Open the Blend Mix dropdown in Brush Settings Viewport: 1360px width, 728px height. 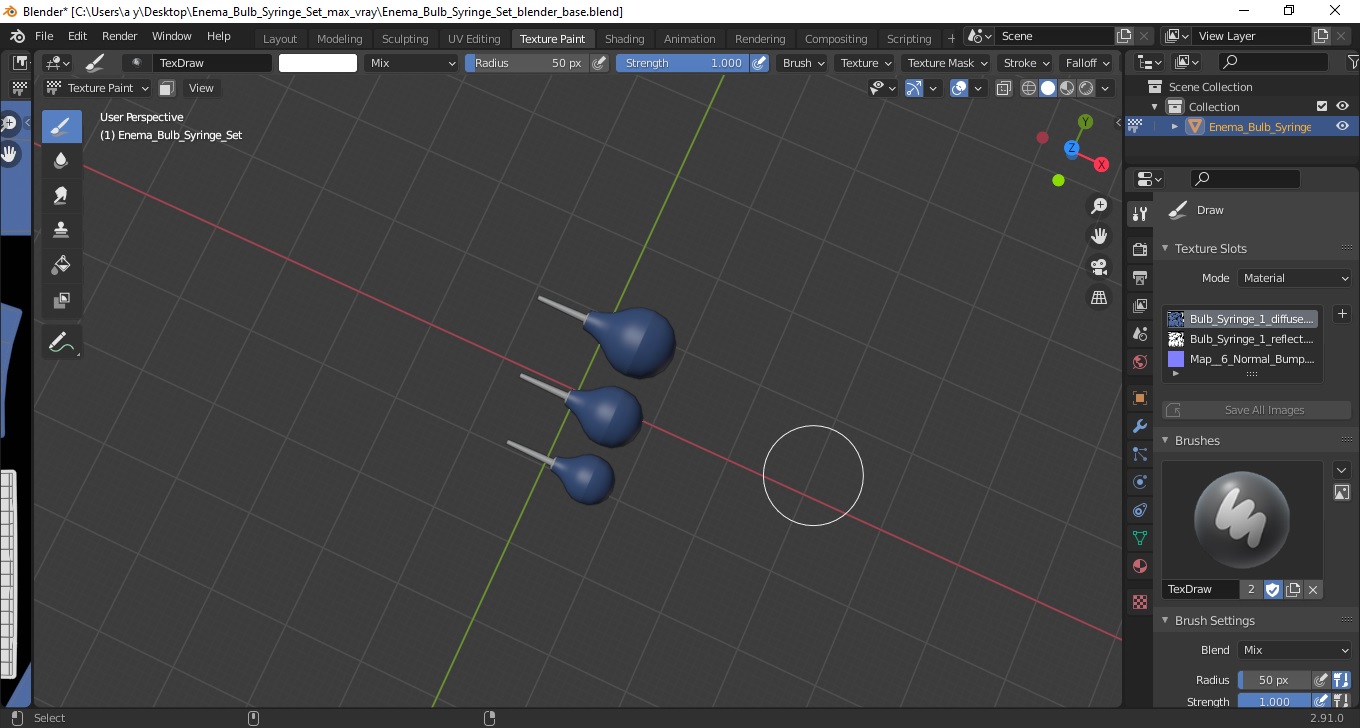1294,650
